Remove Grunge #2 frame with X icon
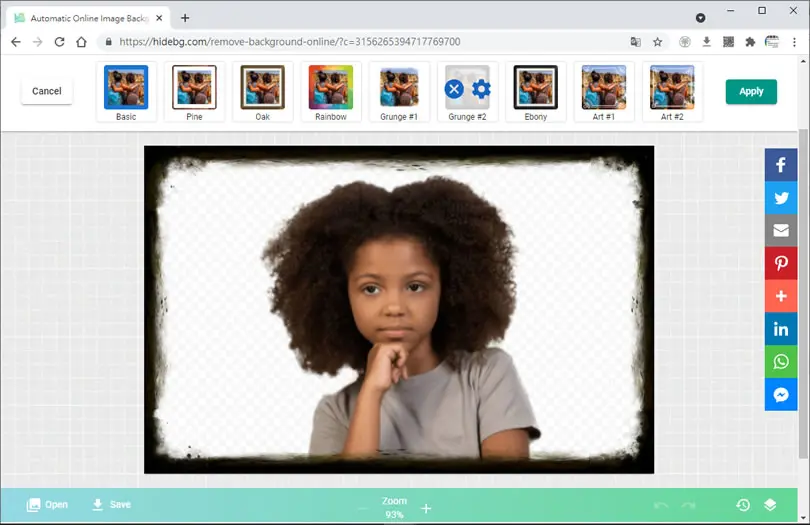This screenshot has height=525, width=810. (x=454, y=89)
